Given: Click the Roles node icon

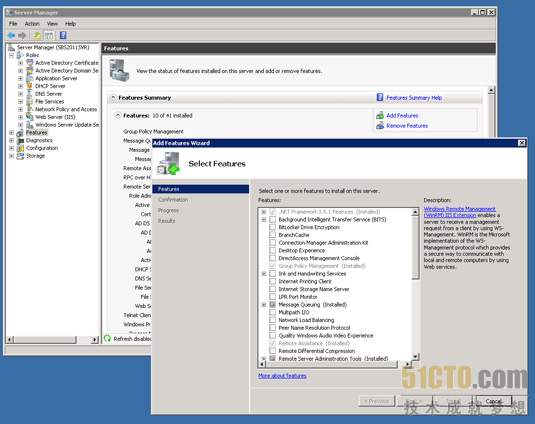Looking at the screenshot, I should pos(20,55).
